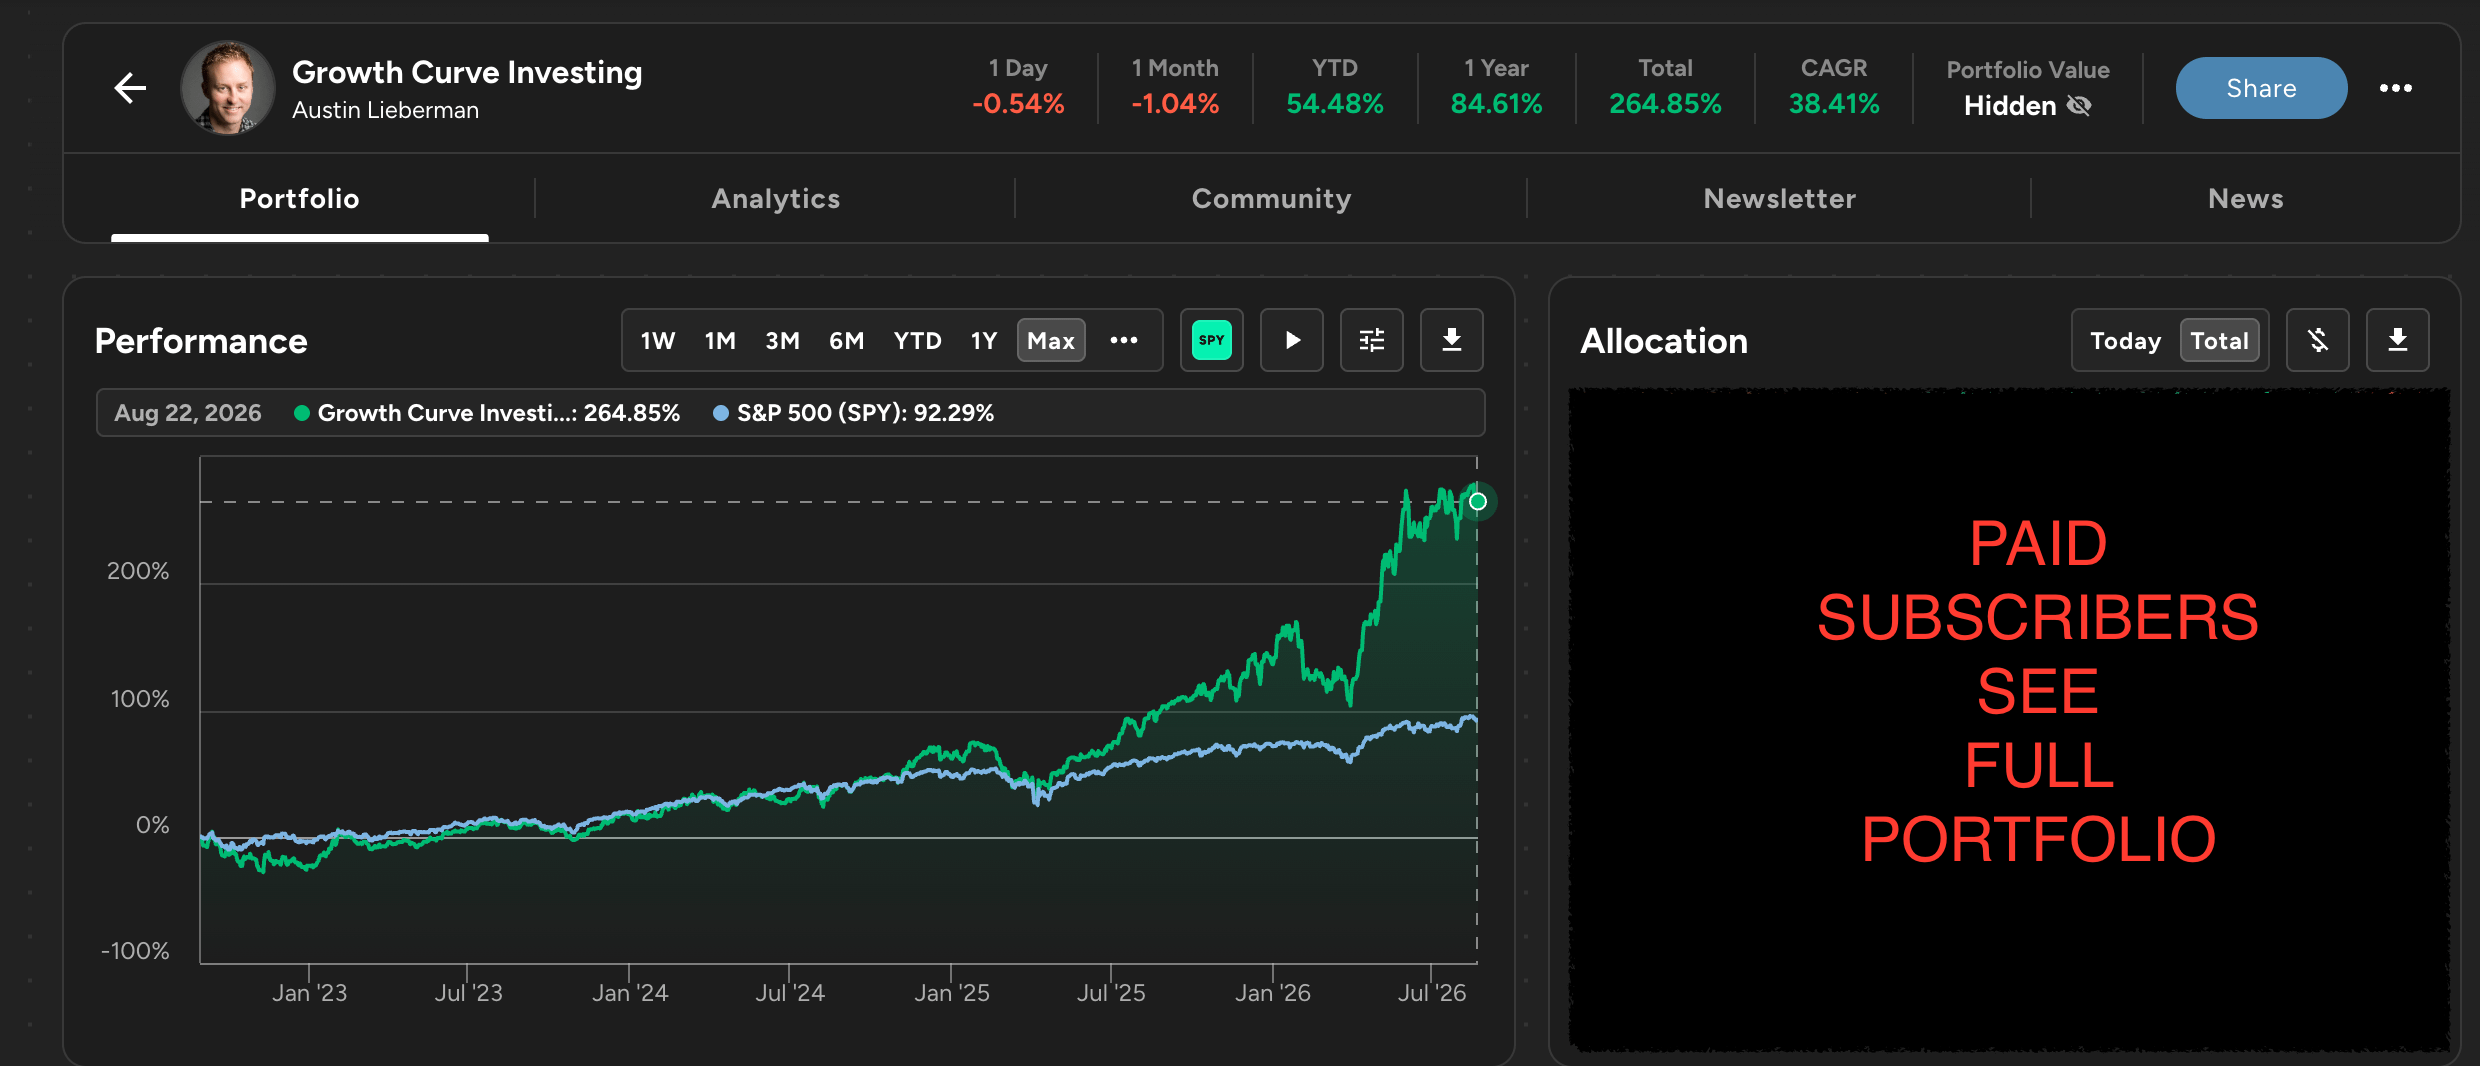
Task: Select the 1Y time range
Action: pyautogui.click(x=984, y=341)
